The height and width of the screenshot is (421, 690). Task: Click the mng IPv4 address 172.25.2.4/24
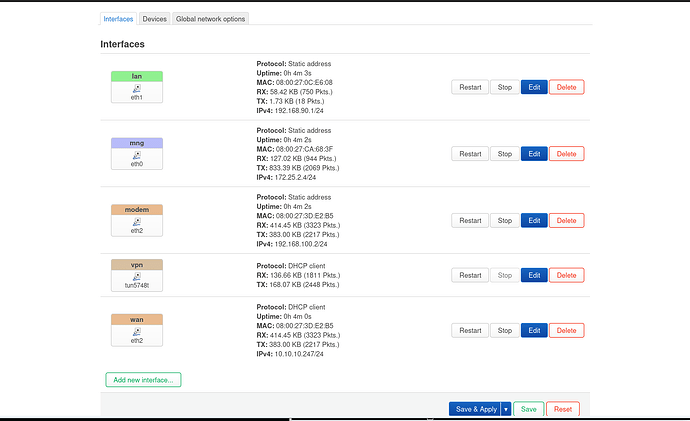295,178
